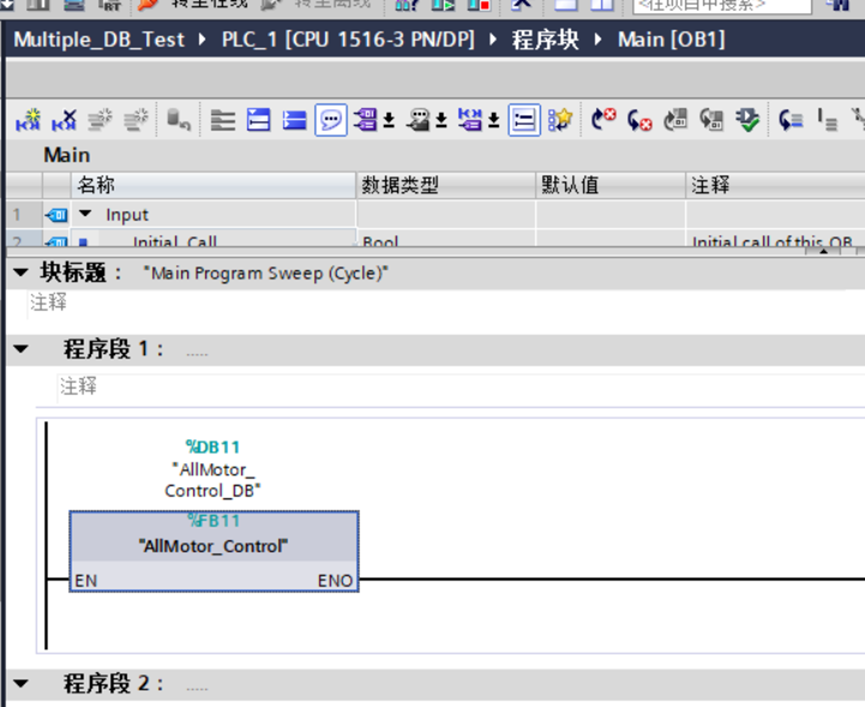
Task: Click the 名称 column header
Action: tap(213, 185)
